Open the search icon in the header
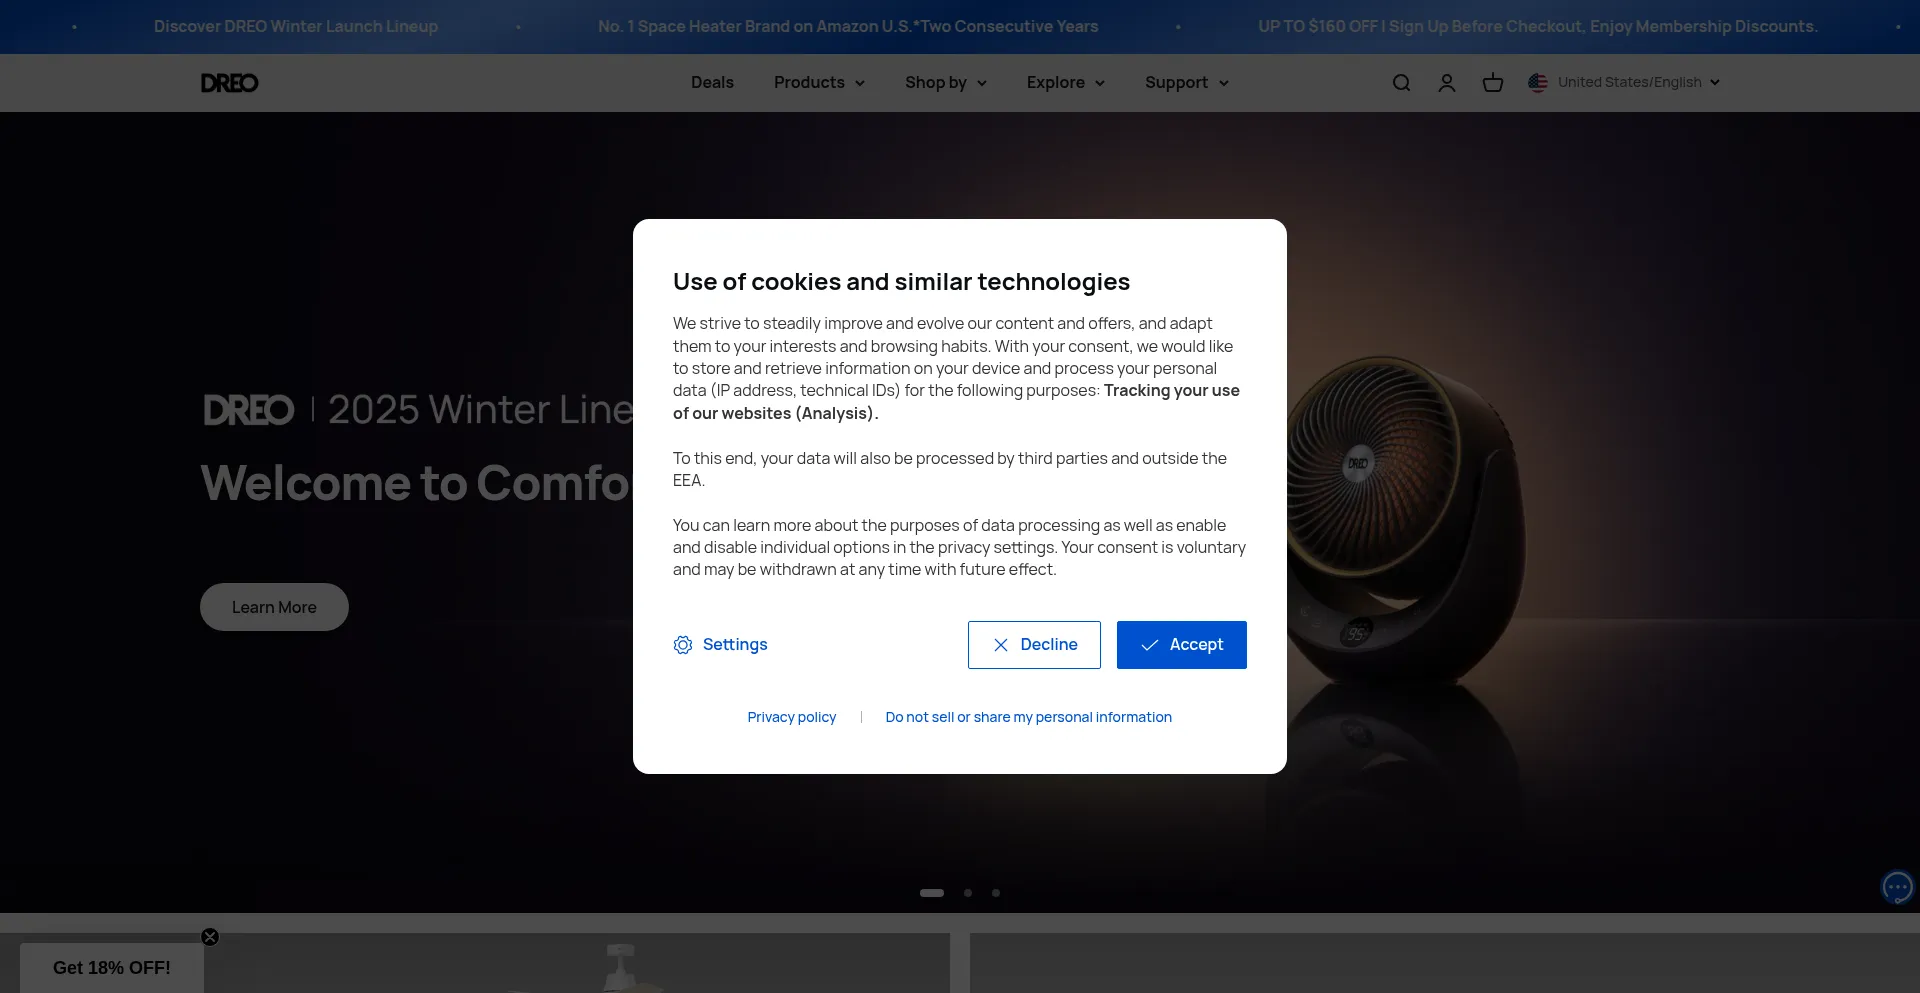The image size is (1920, 993). 1401,83
